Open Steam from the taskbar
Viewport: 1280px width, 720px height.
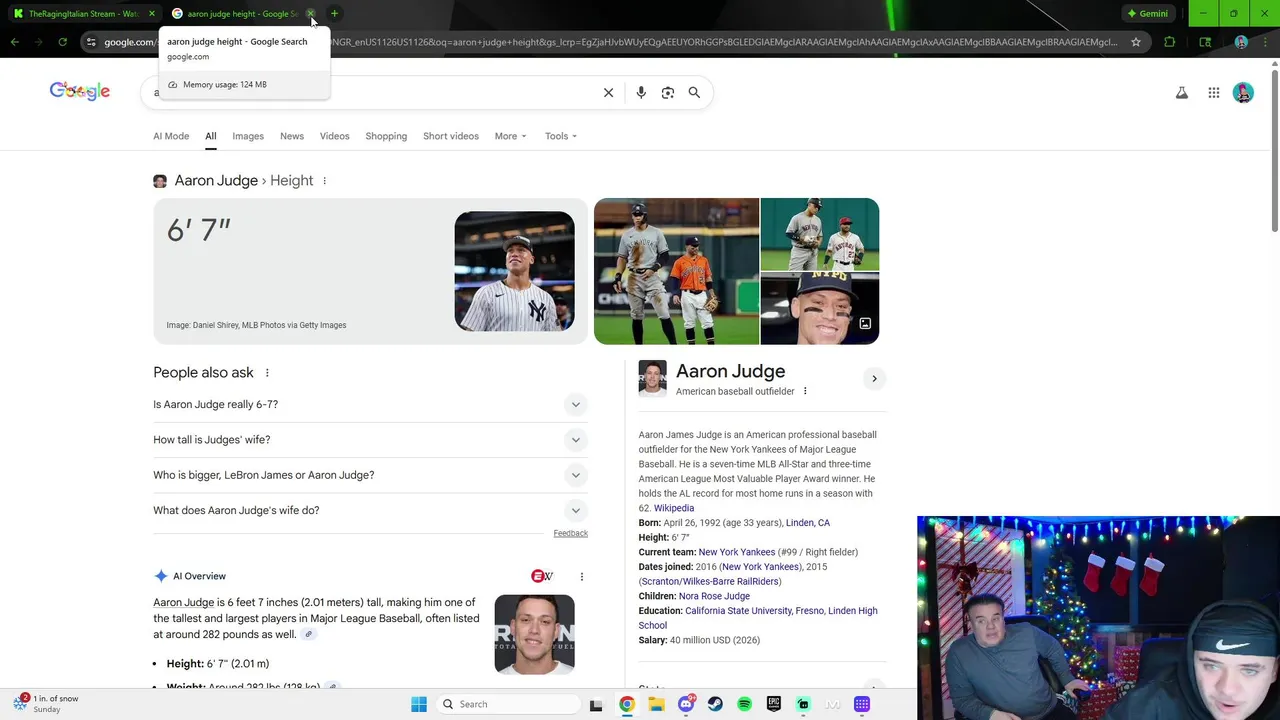click(715, 704)
